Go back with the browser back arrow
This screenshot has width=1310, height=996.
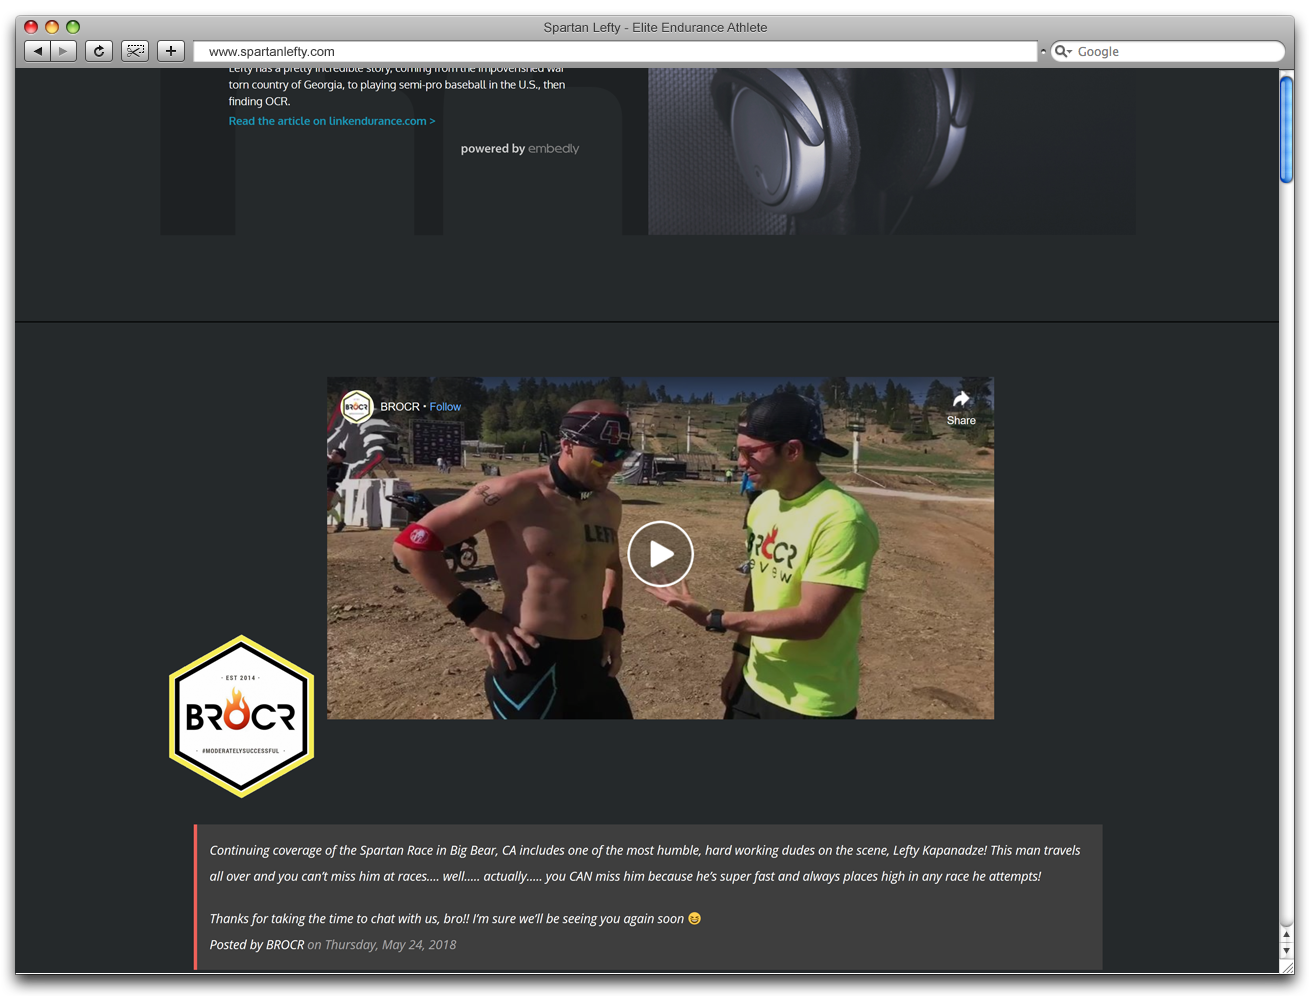tap(37, 51)
